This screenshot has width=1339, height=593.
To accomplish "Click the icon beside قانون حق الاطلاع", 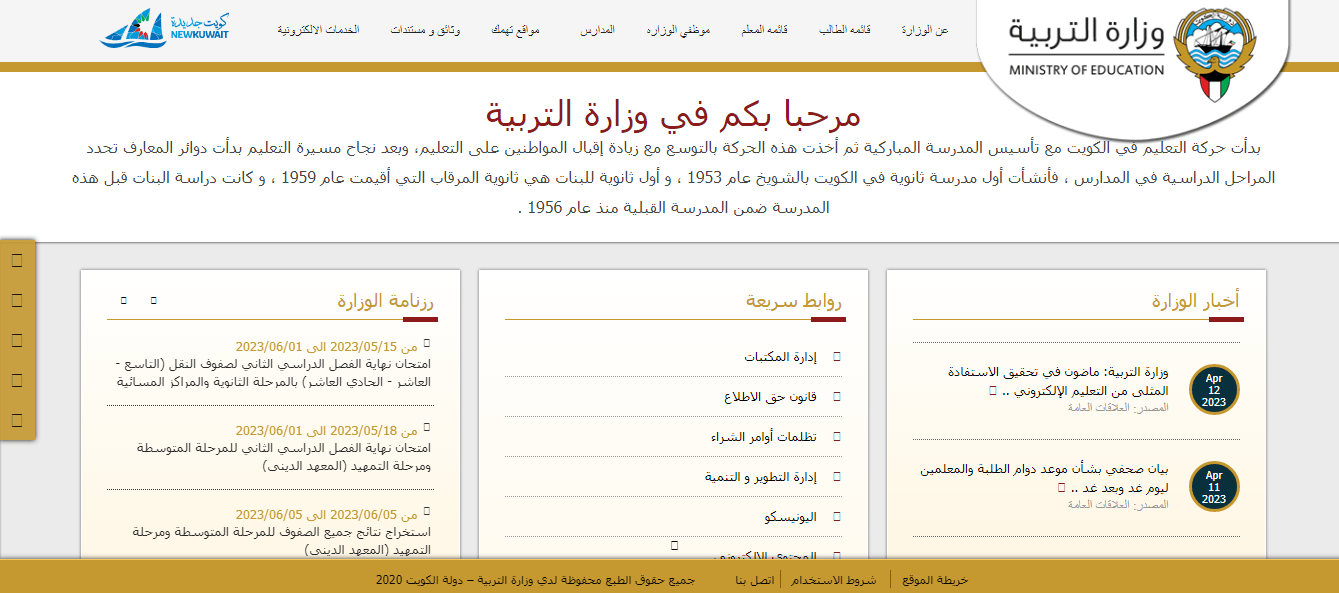I will pyautogui.click(x=837, y=397).
